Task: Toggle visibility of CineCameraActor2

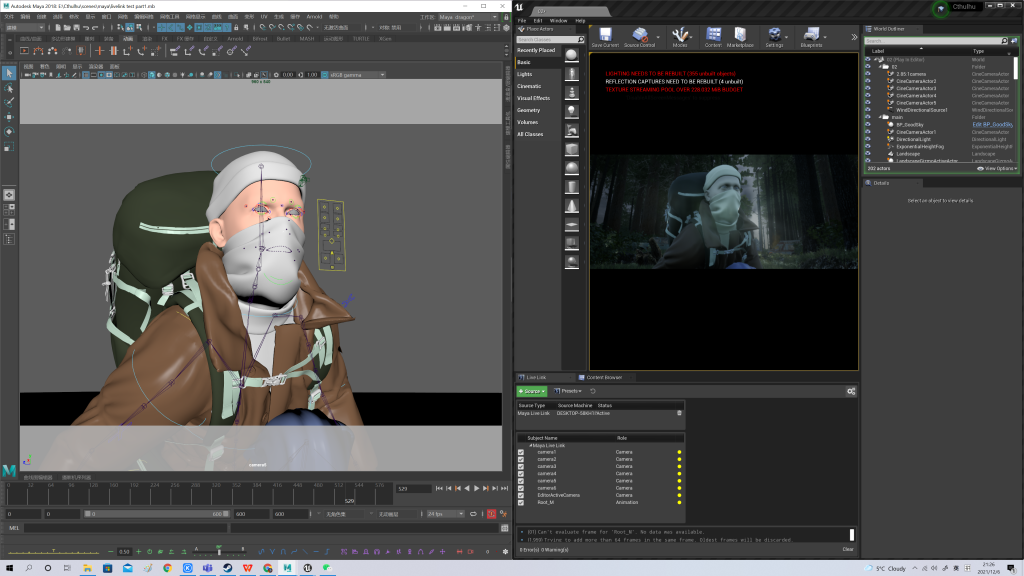Action: (x=868, y=81)
